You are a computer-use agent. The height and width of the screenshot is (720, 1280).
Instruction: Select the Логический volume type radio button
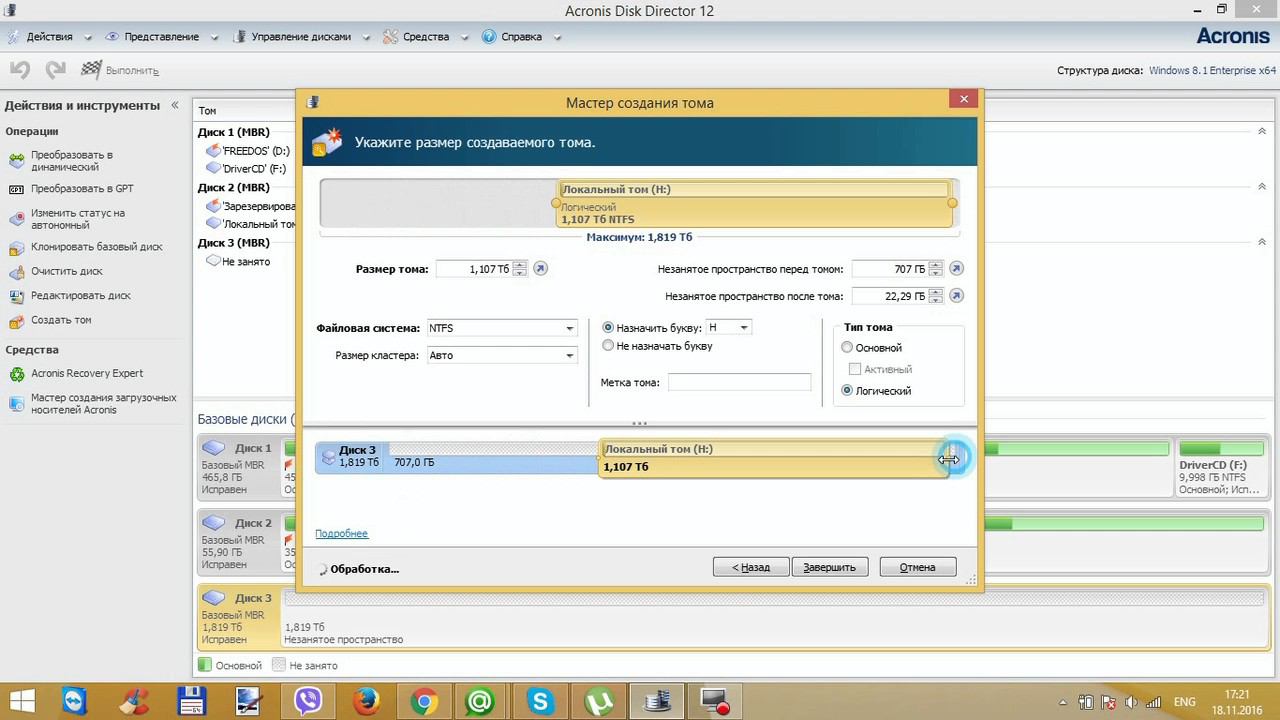click(847, 391)
